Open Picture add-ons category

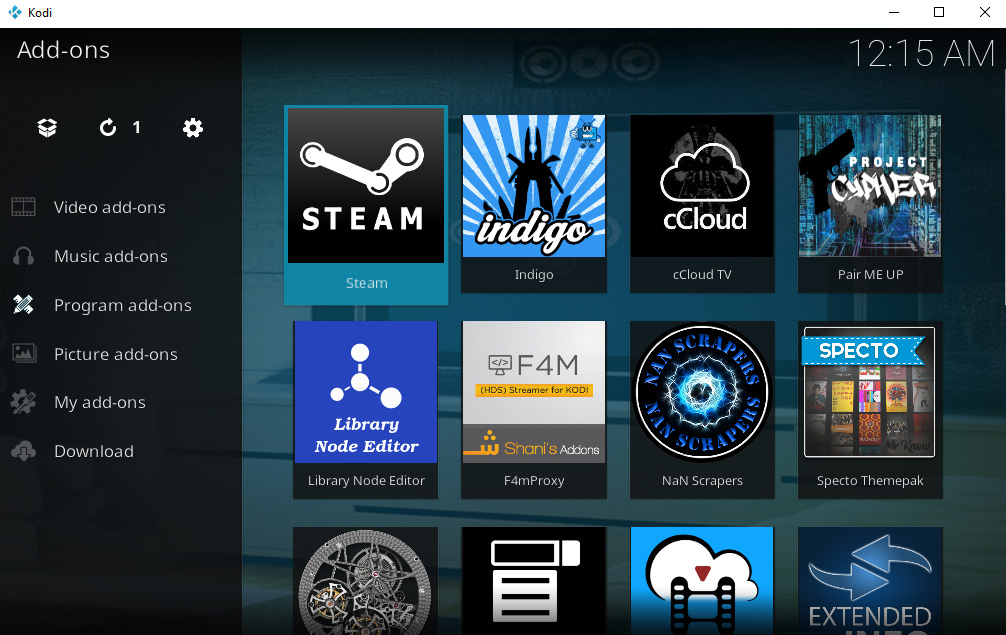(115, 354)
